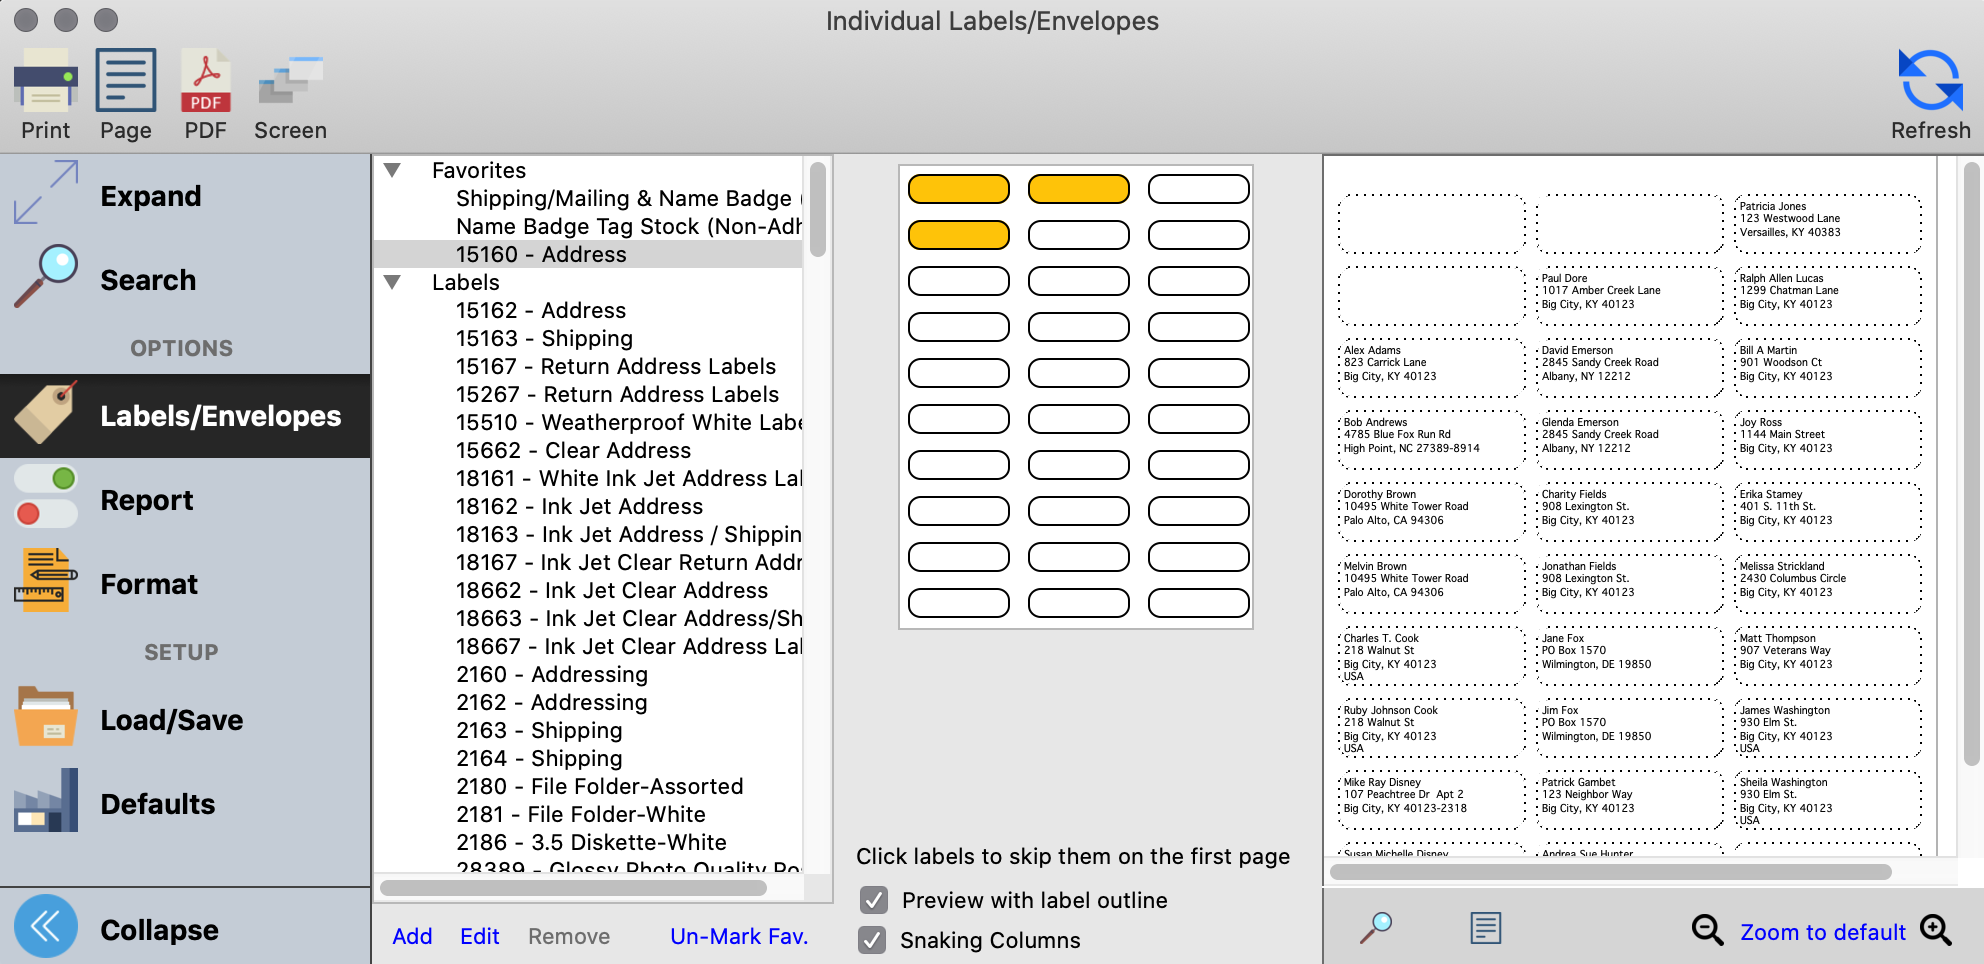1984x964 pixels.
Task: Export using the PDF icon
Action: coord(206,80)
